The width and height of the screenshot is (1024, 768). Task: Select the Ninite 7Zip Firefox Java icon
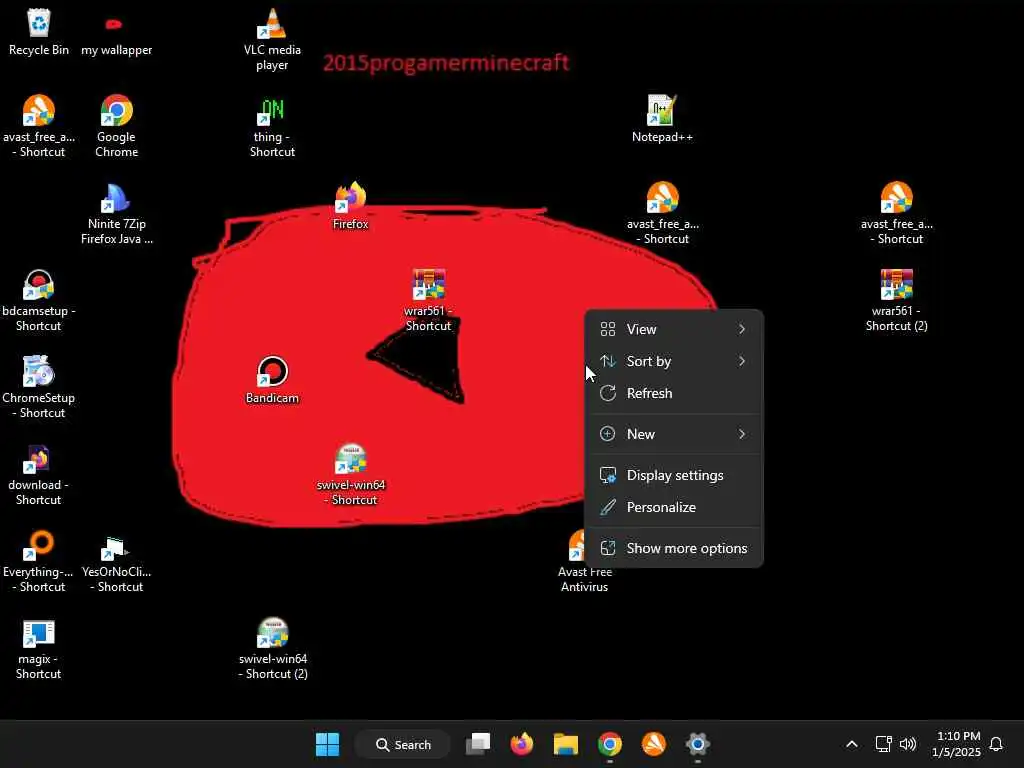[116, 213]
